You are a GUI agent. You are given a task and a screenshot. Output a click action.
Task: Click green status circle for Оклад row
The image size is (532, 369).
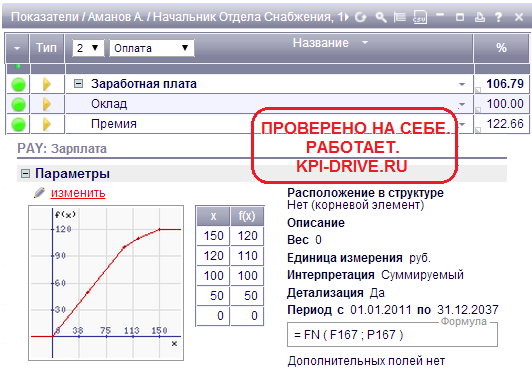pyautogui.click(x=18, y=104)
